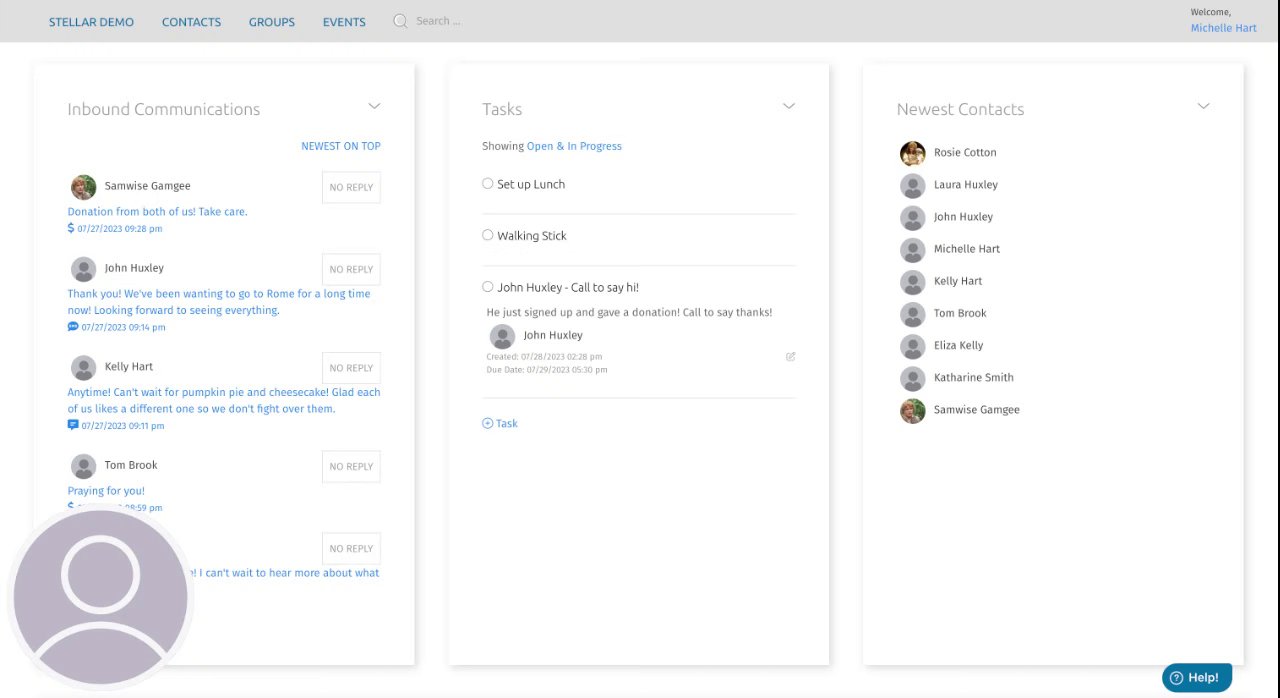
Task: Change the Open & In Progress task filter
Action: coord(574,146)
